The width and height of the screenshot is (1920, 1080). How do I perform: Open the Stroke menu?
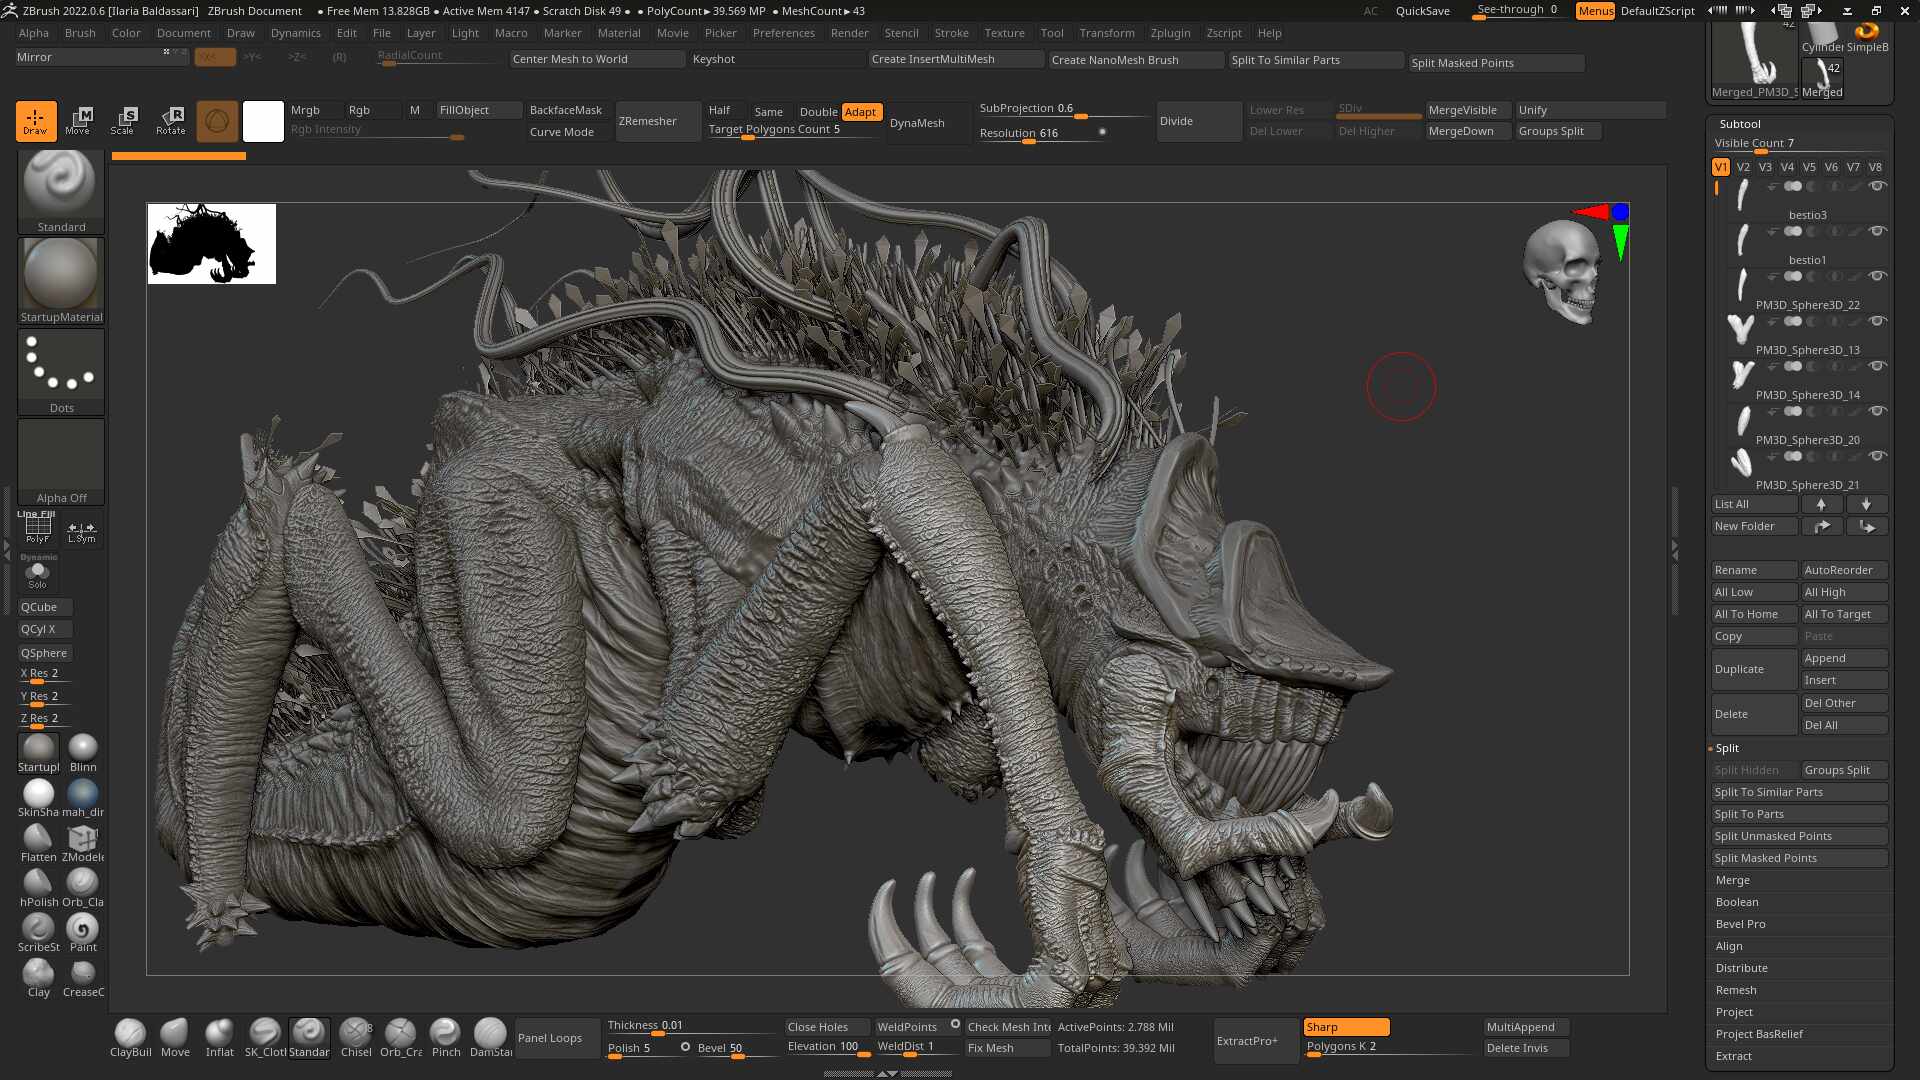click(951, 32)
